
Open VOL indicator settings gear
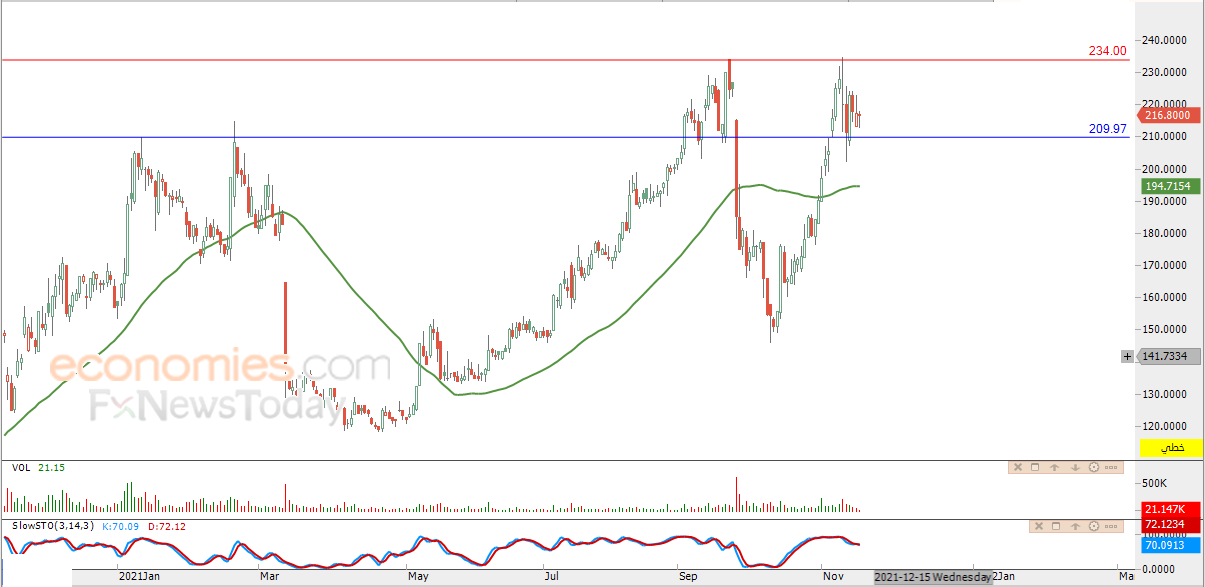(1093, 467)
